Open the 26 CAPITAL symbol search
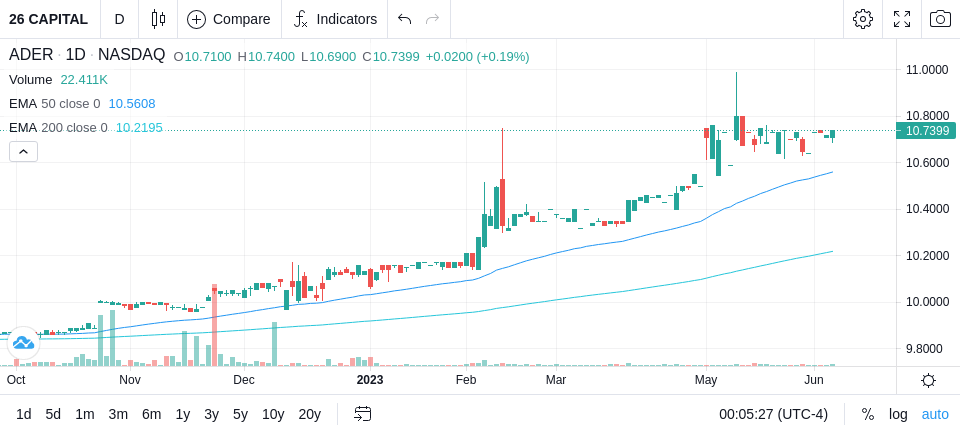The image size is (960, 433). (48, 19)
